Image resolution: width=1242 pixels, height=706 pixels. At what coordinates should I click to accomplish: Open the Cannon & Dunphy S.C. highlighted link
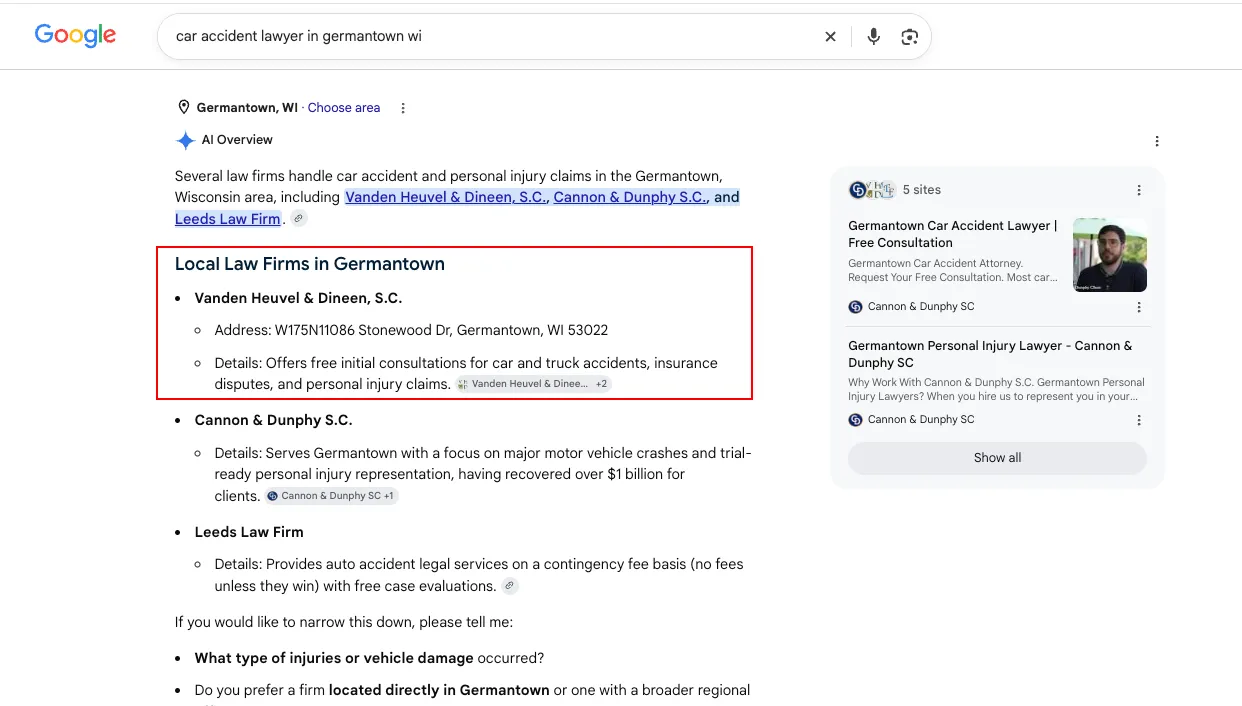[x=631, y=197]
